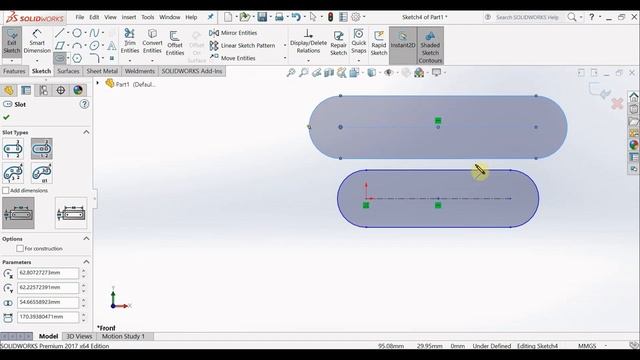This screenshot has height=360, width=640.
Task: Select the Sketch Text tool
Action: click(x=111, y=45)
